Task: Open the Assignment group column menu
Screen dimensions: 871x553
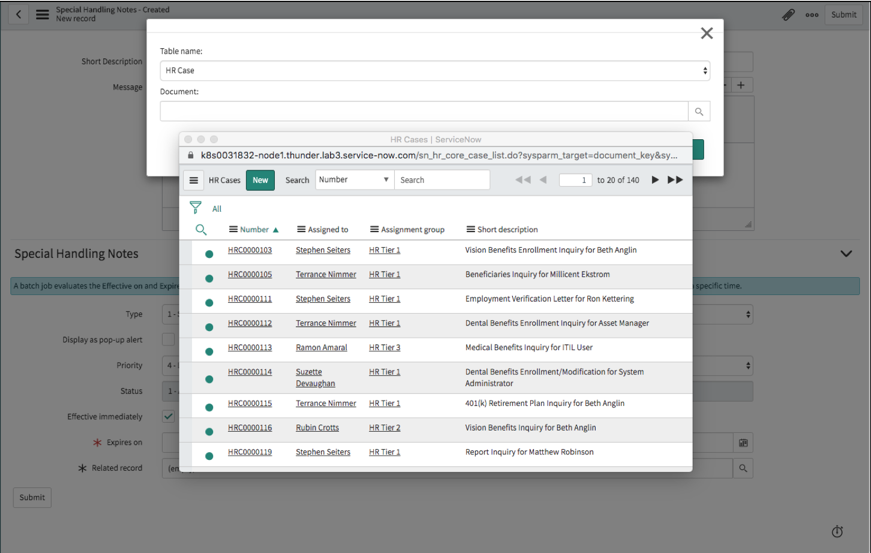Action: pyautogui.click(x=374, y=229)
